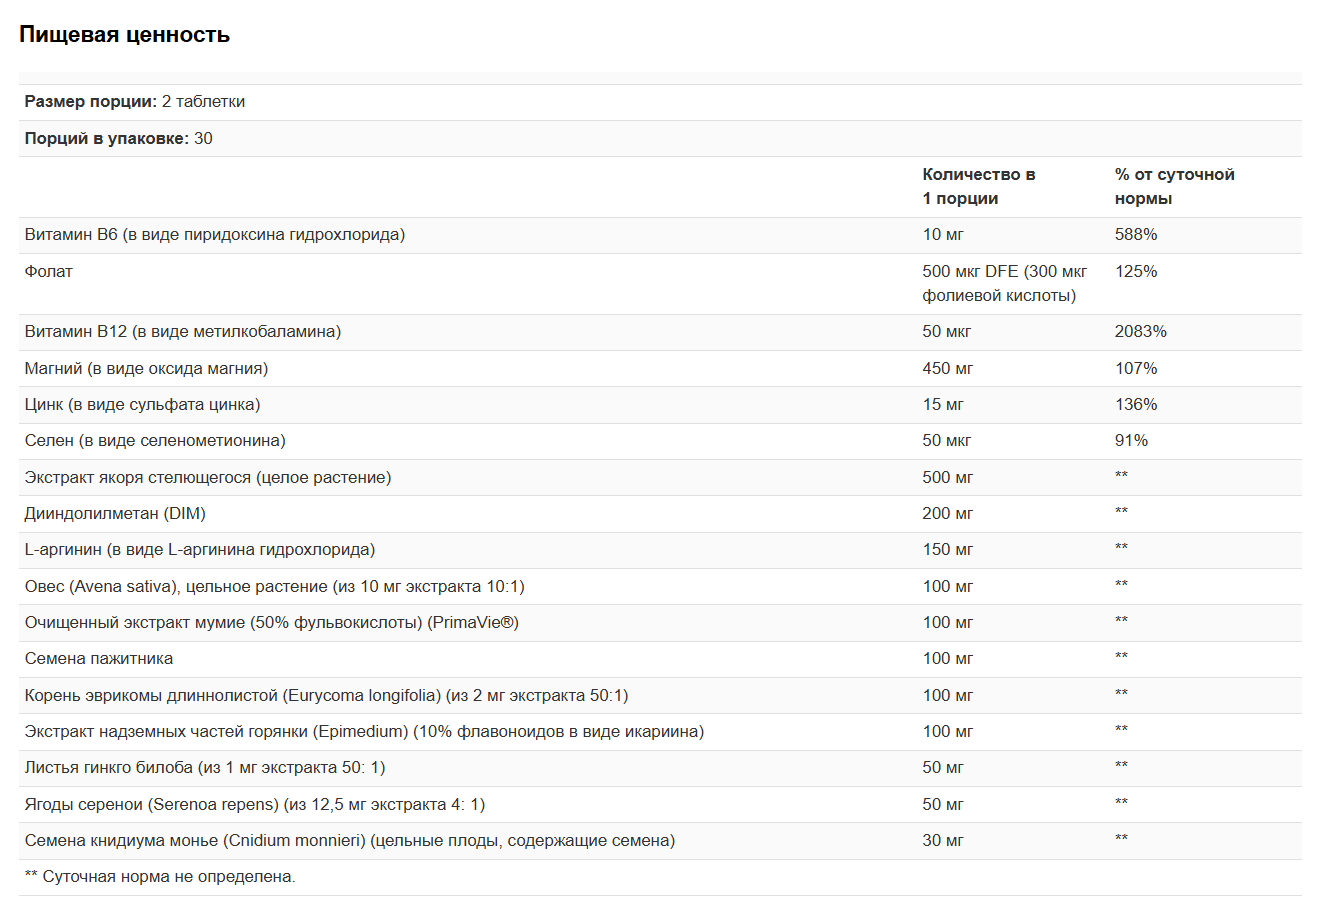The width and height of the screenshot is (1320, 924).
Task: Click the heading "Пищевая ценность"
Action: pos(124,34)
